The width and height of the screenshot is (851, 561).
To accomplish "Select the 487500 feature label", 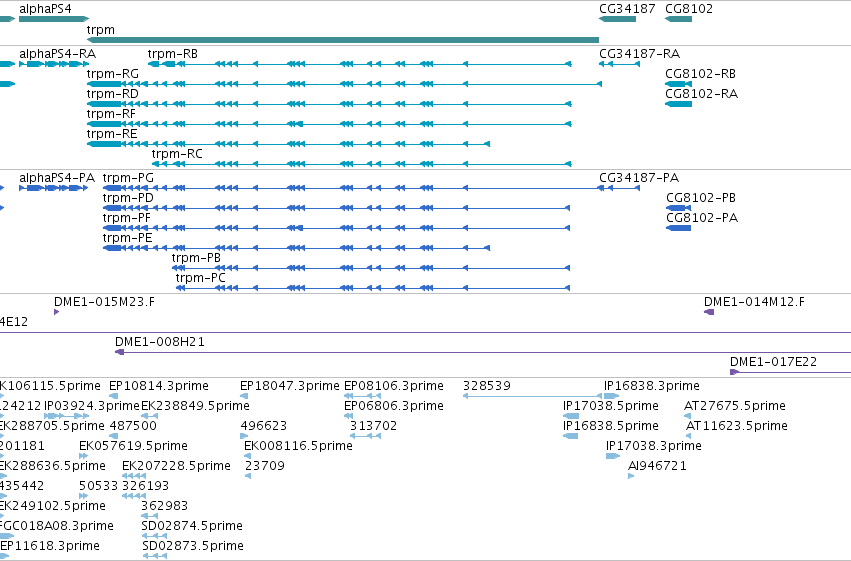I will pyautogui.click(x=133, y=426).
